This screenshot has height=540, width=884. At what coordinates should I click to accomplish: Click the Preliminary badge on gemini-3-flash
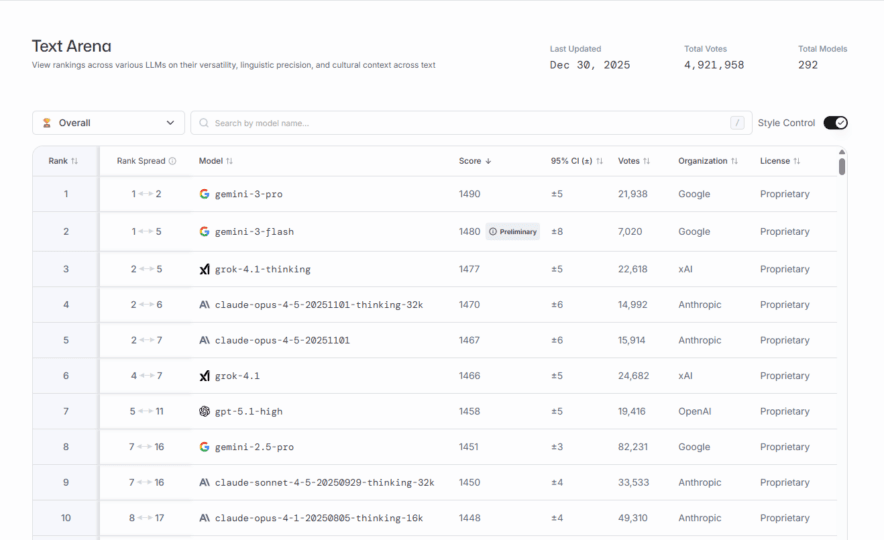coord(513,232)
